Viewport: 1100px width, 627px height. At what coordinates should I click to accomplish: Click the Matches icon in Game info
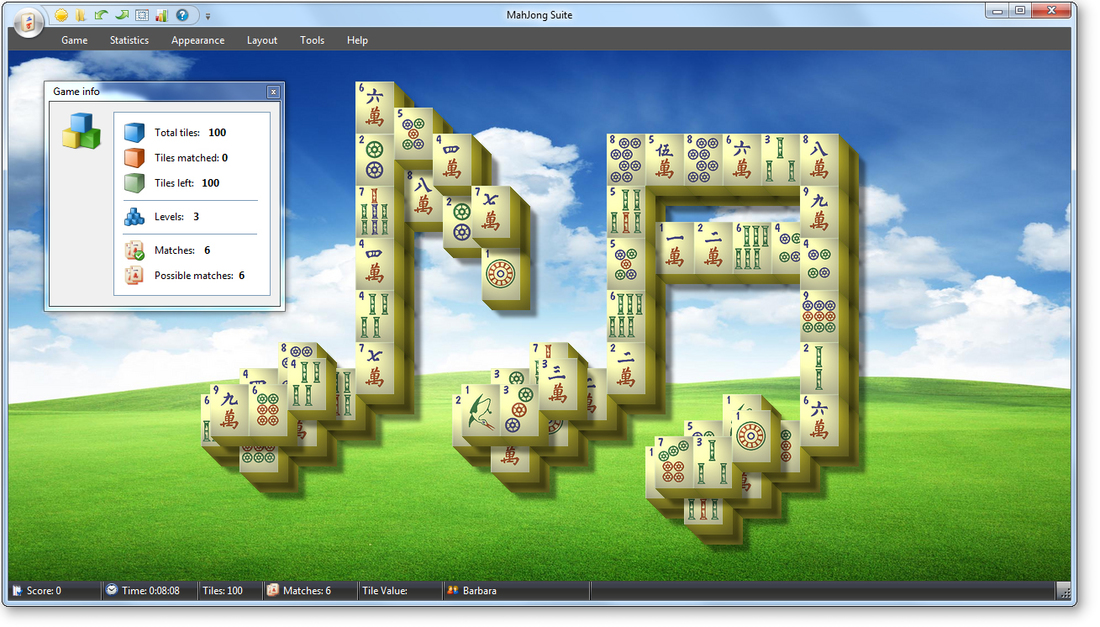click(134, 250)
